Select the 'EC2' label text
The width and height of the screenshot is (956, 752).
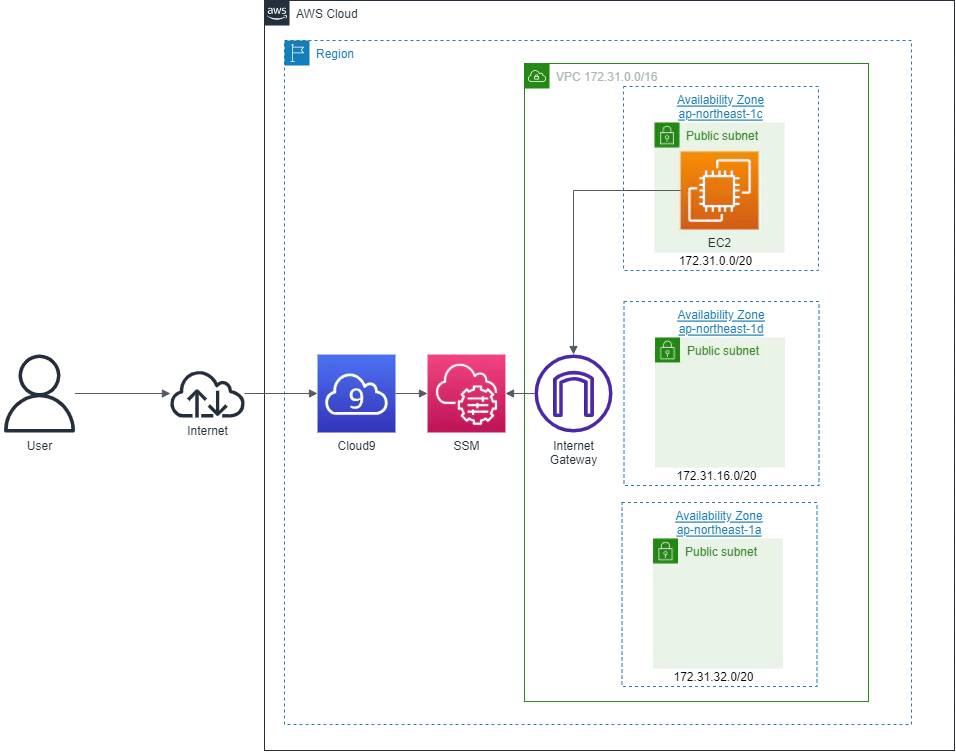[719, 243]
